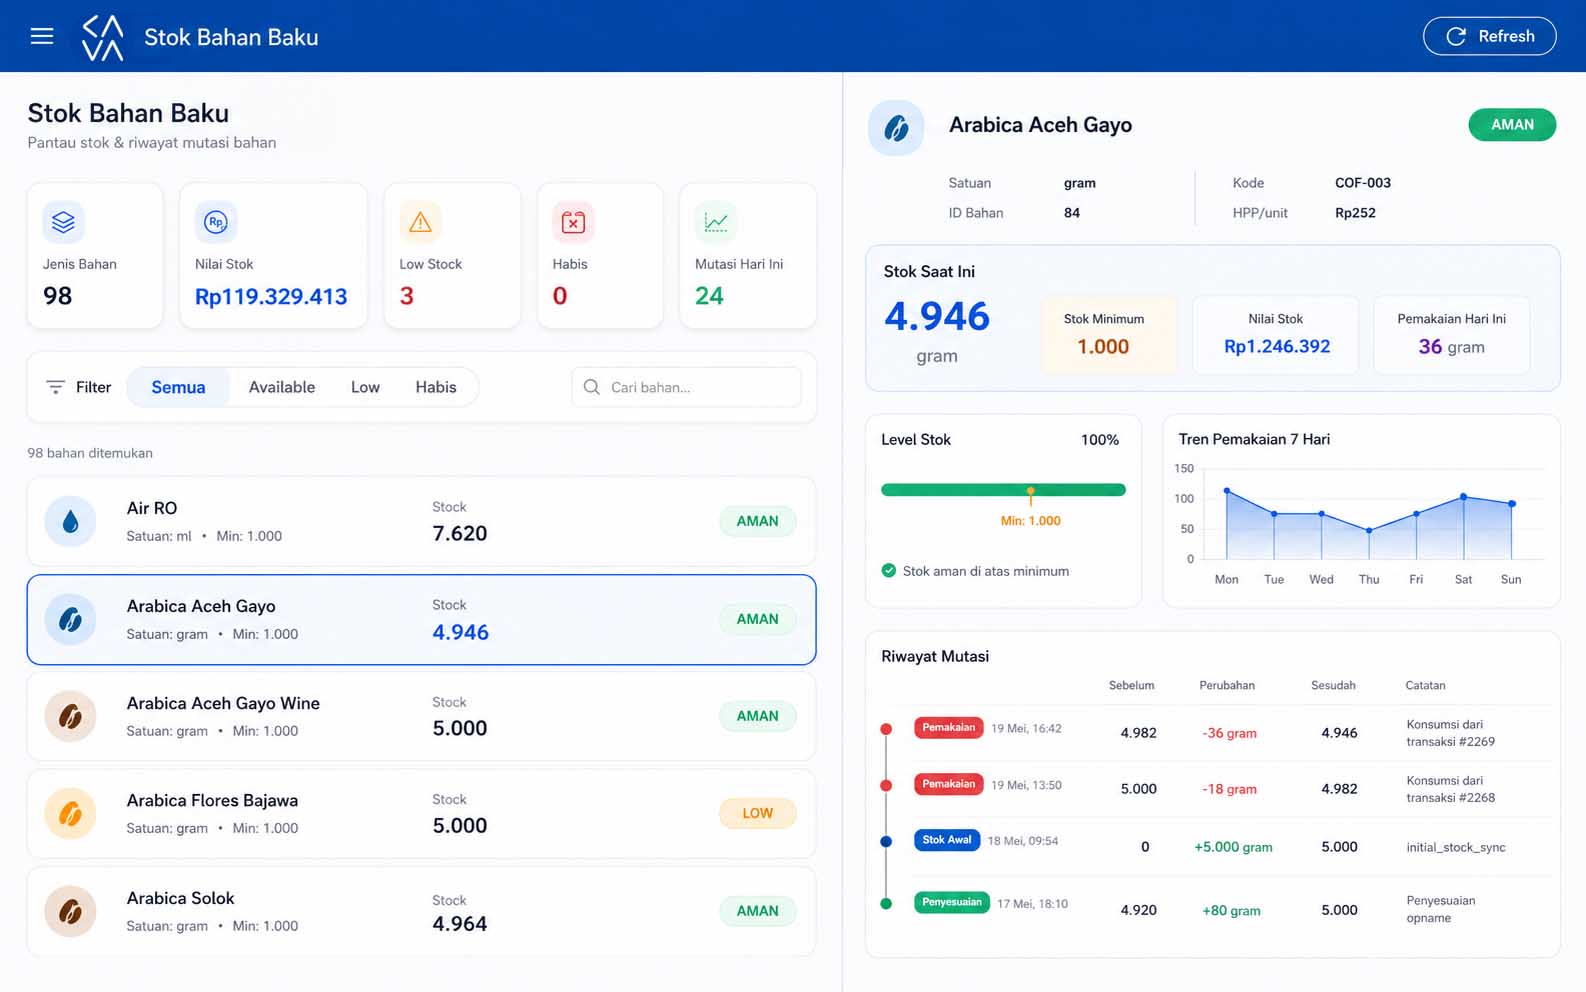Open the hamburger menu
Screen dimensions: 1586x992
coord(42,37)
